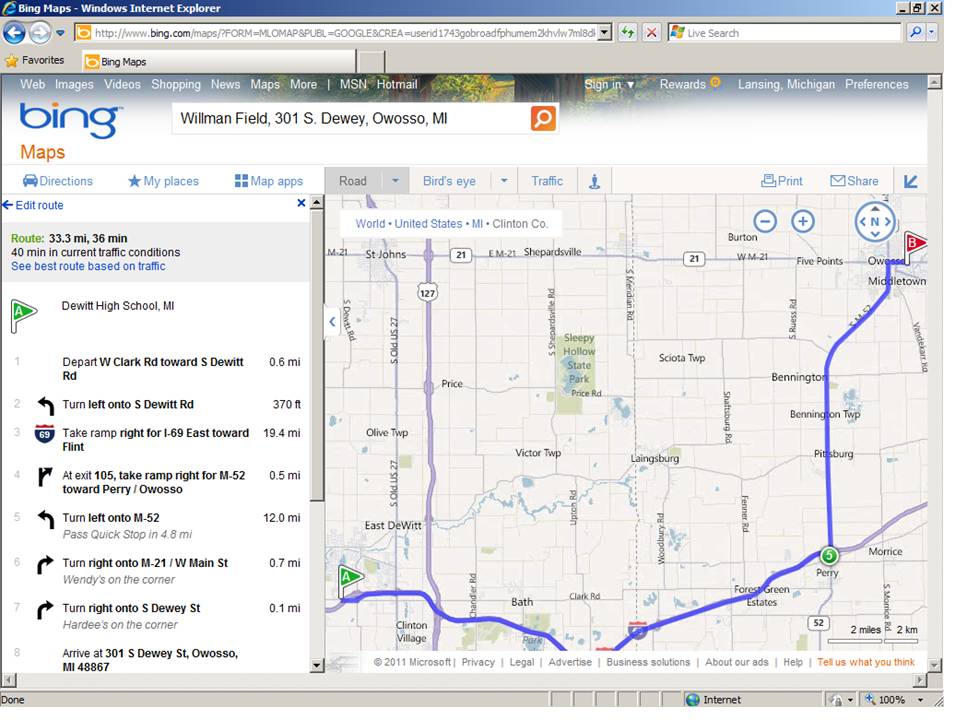Screen dimensions: 960x720
Task: Click turn-right arrow for M-21 / W Main St
Action: 45,564
